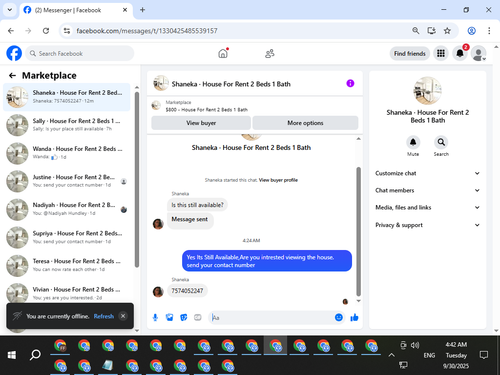
Task: Expand the Privacy & support section
Action: point(428,225)
